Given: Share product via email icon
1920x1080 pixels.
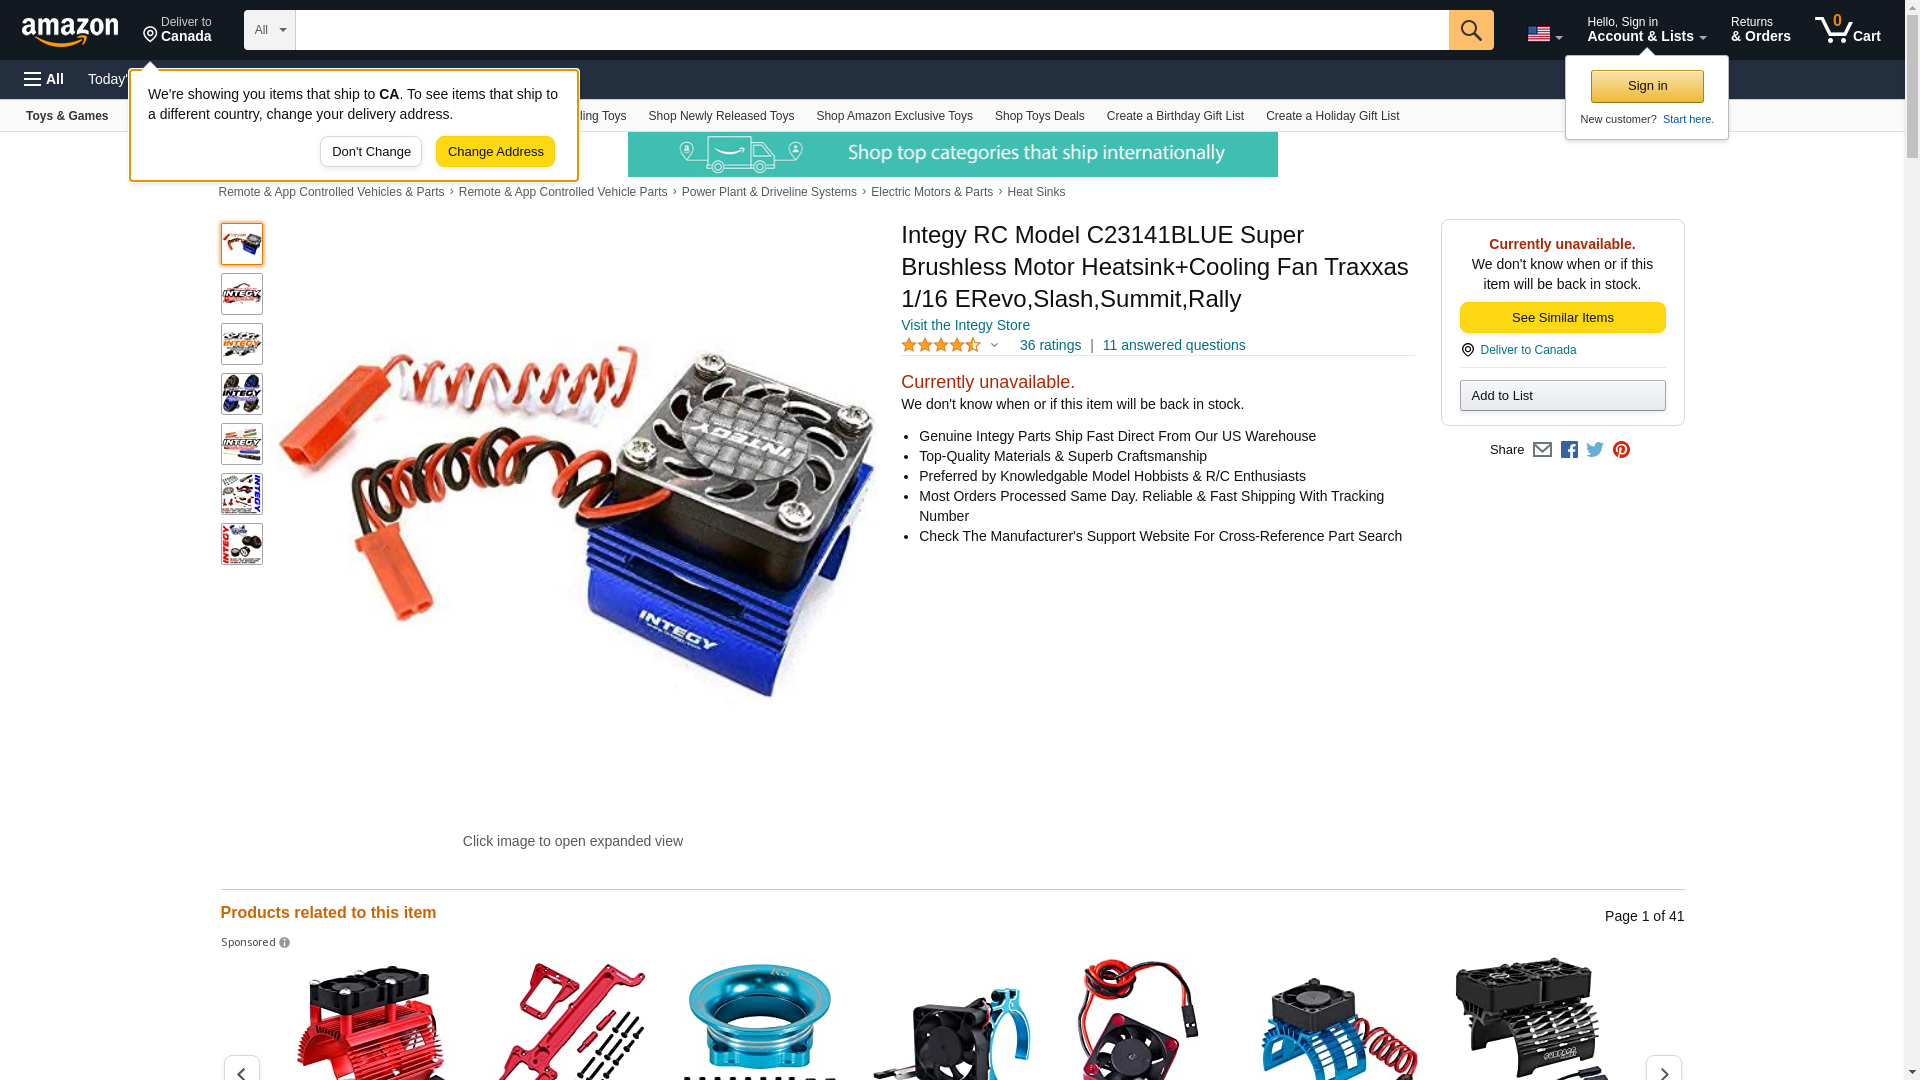Looking at the screenshot, I should point(1542,450).
